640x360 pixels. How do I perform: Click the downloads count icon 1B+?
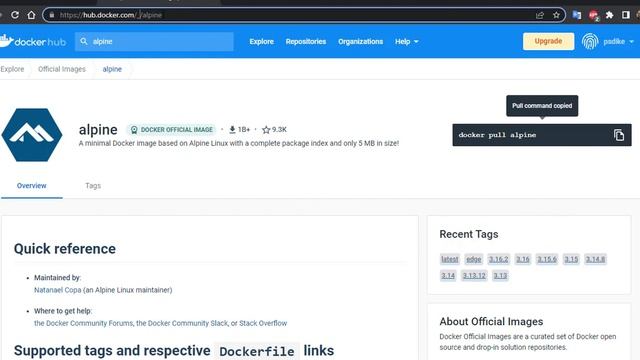(x=232, y=129)
